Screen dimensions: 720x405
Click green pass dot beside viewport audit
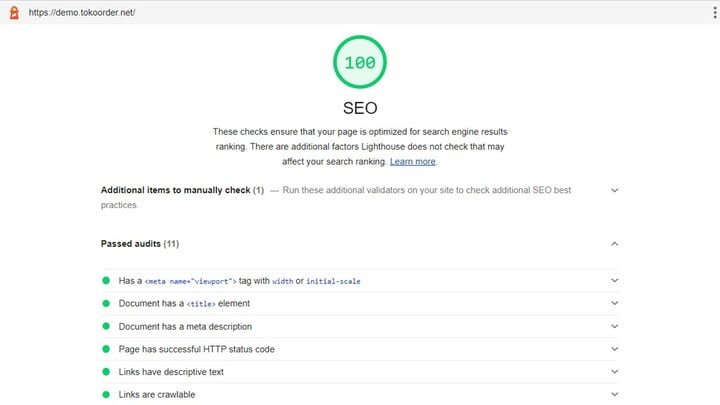(x=106, y=281)
